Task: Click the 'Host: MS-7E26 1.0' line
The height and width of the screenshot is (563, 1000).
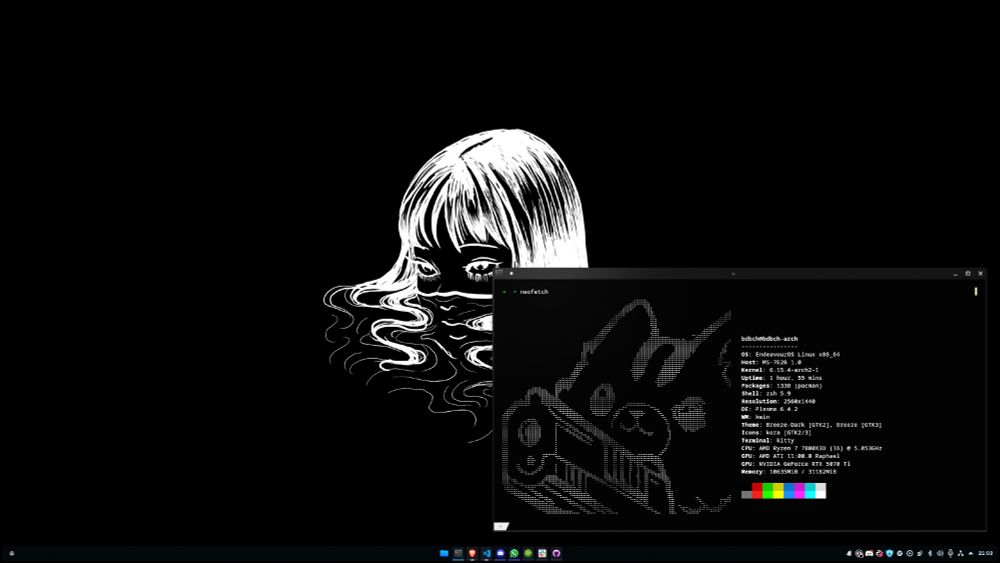Action: (x=770, y=362)
